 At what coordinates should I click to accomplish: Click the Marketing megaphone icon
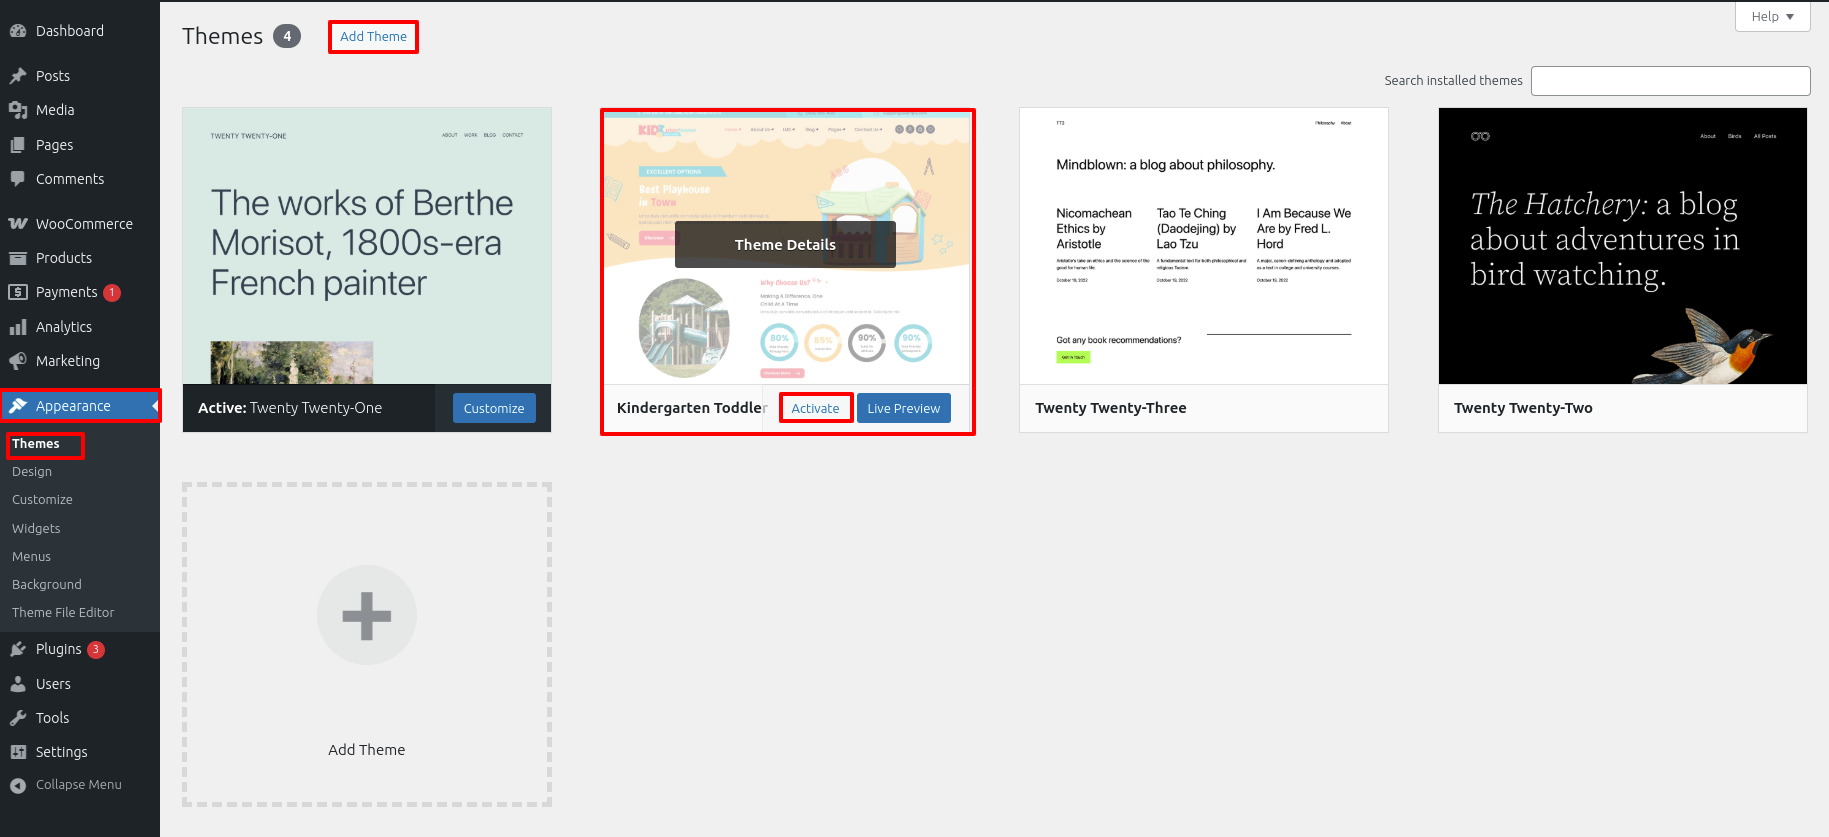tap(18, 361)
